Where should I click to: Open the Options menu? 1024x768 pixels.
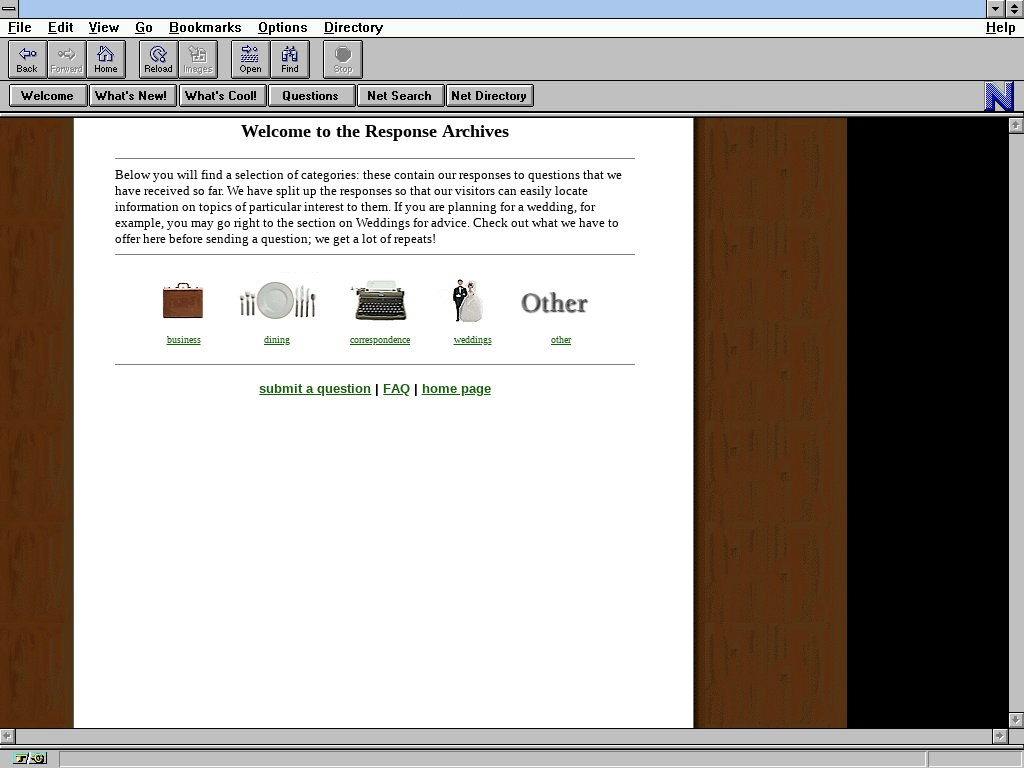pos(282,28)
